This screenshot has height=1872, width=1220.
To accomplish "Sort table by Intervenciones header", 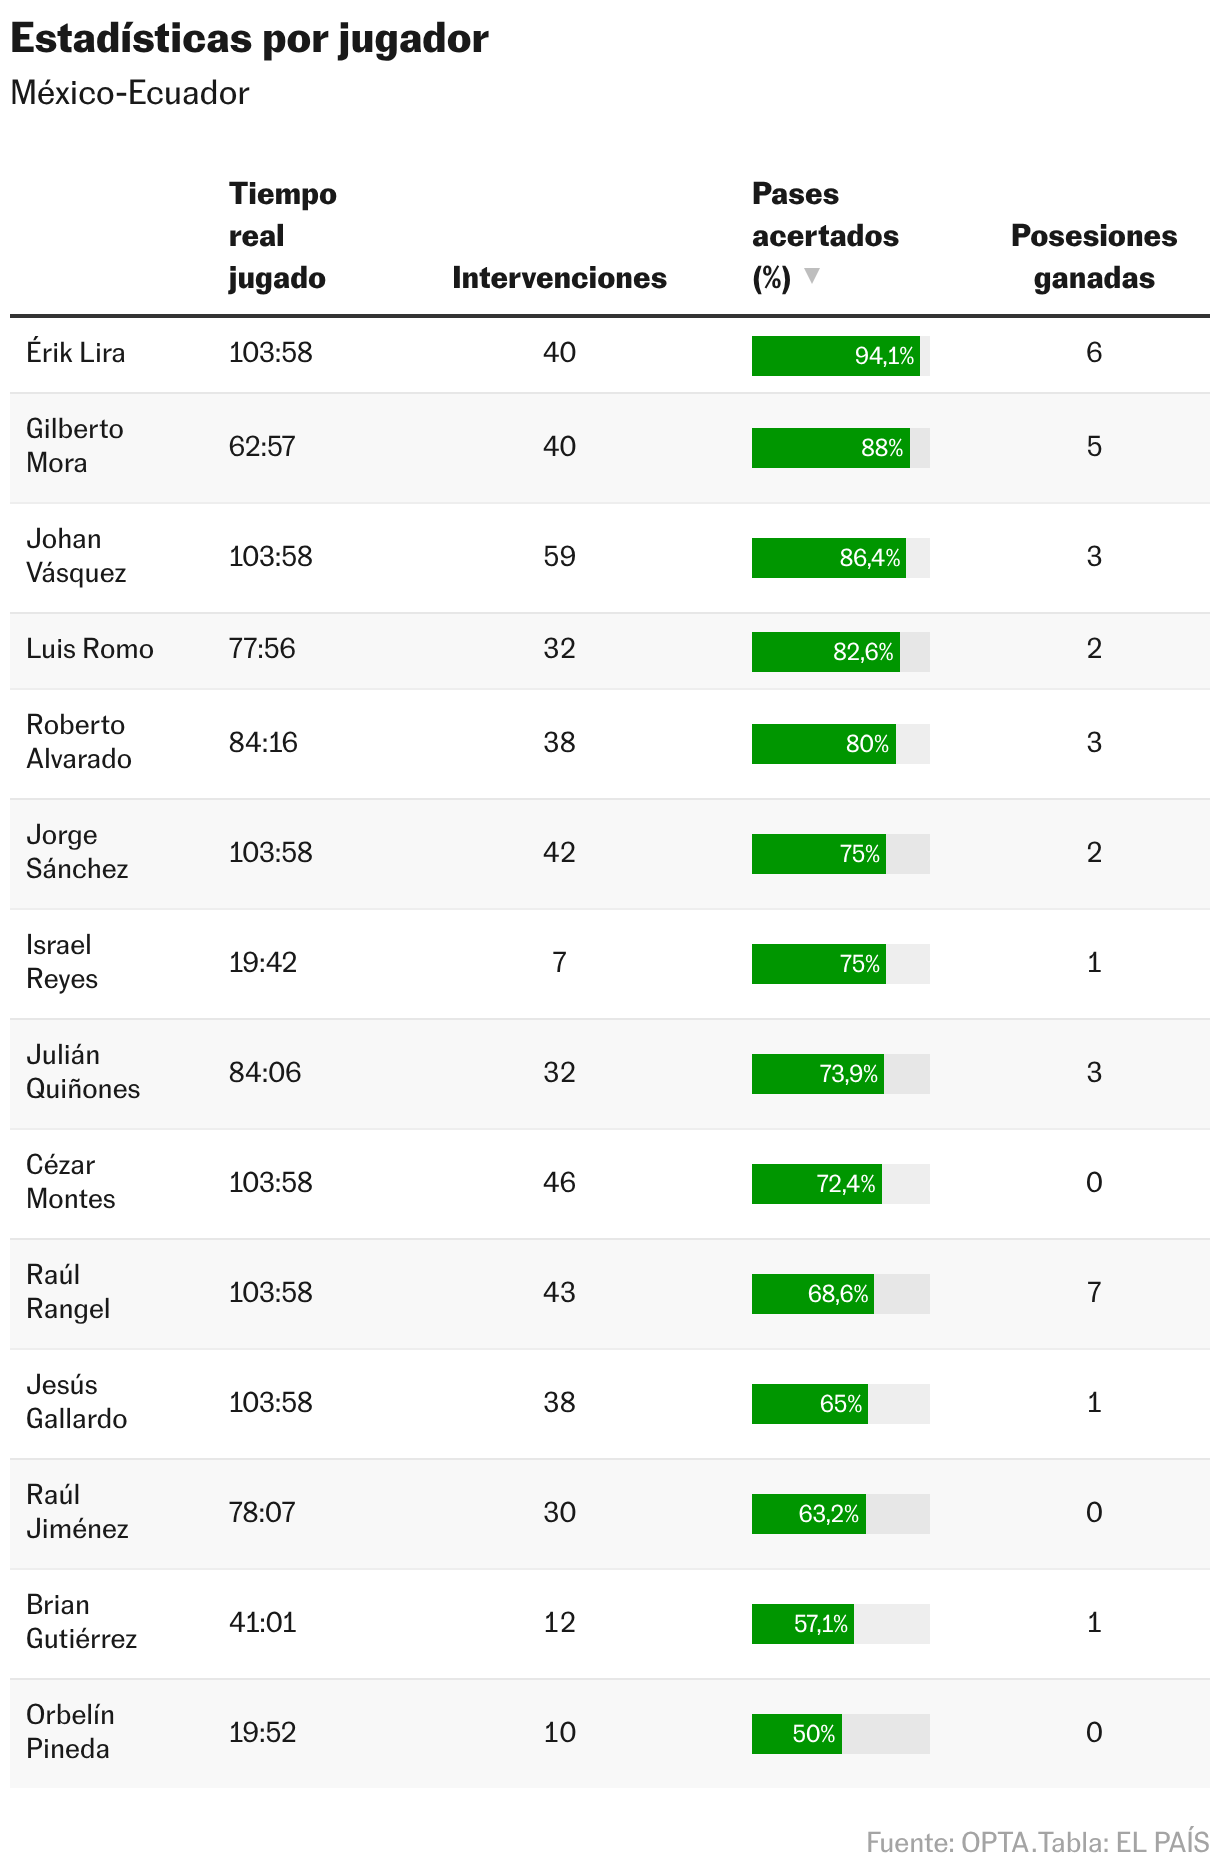I will click(x=559, y=278).
